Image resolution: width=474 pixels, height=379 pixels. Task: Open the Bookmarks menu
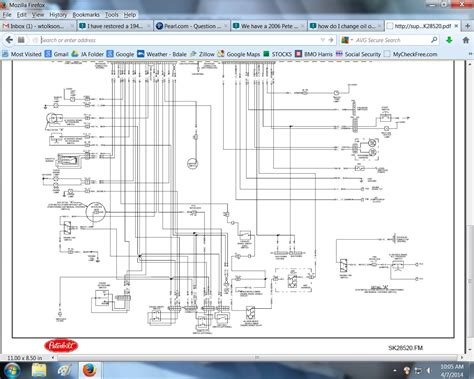[86, 15]
